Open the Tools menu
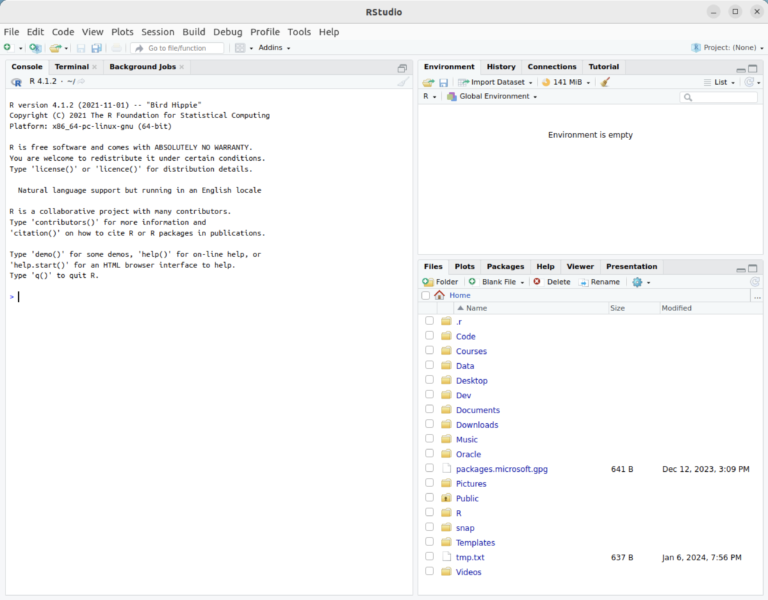Image resolution: width=768 pixels, height=600 pixels. click(299, 32)
